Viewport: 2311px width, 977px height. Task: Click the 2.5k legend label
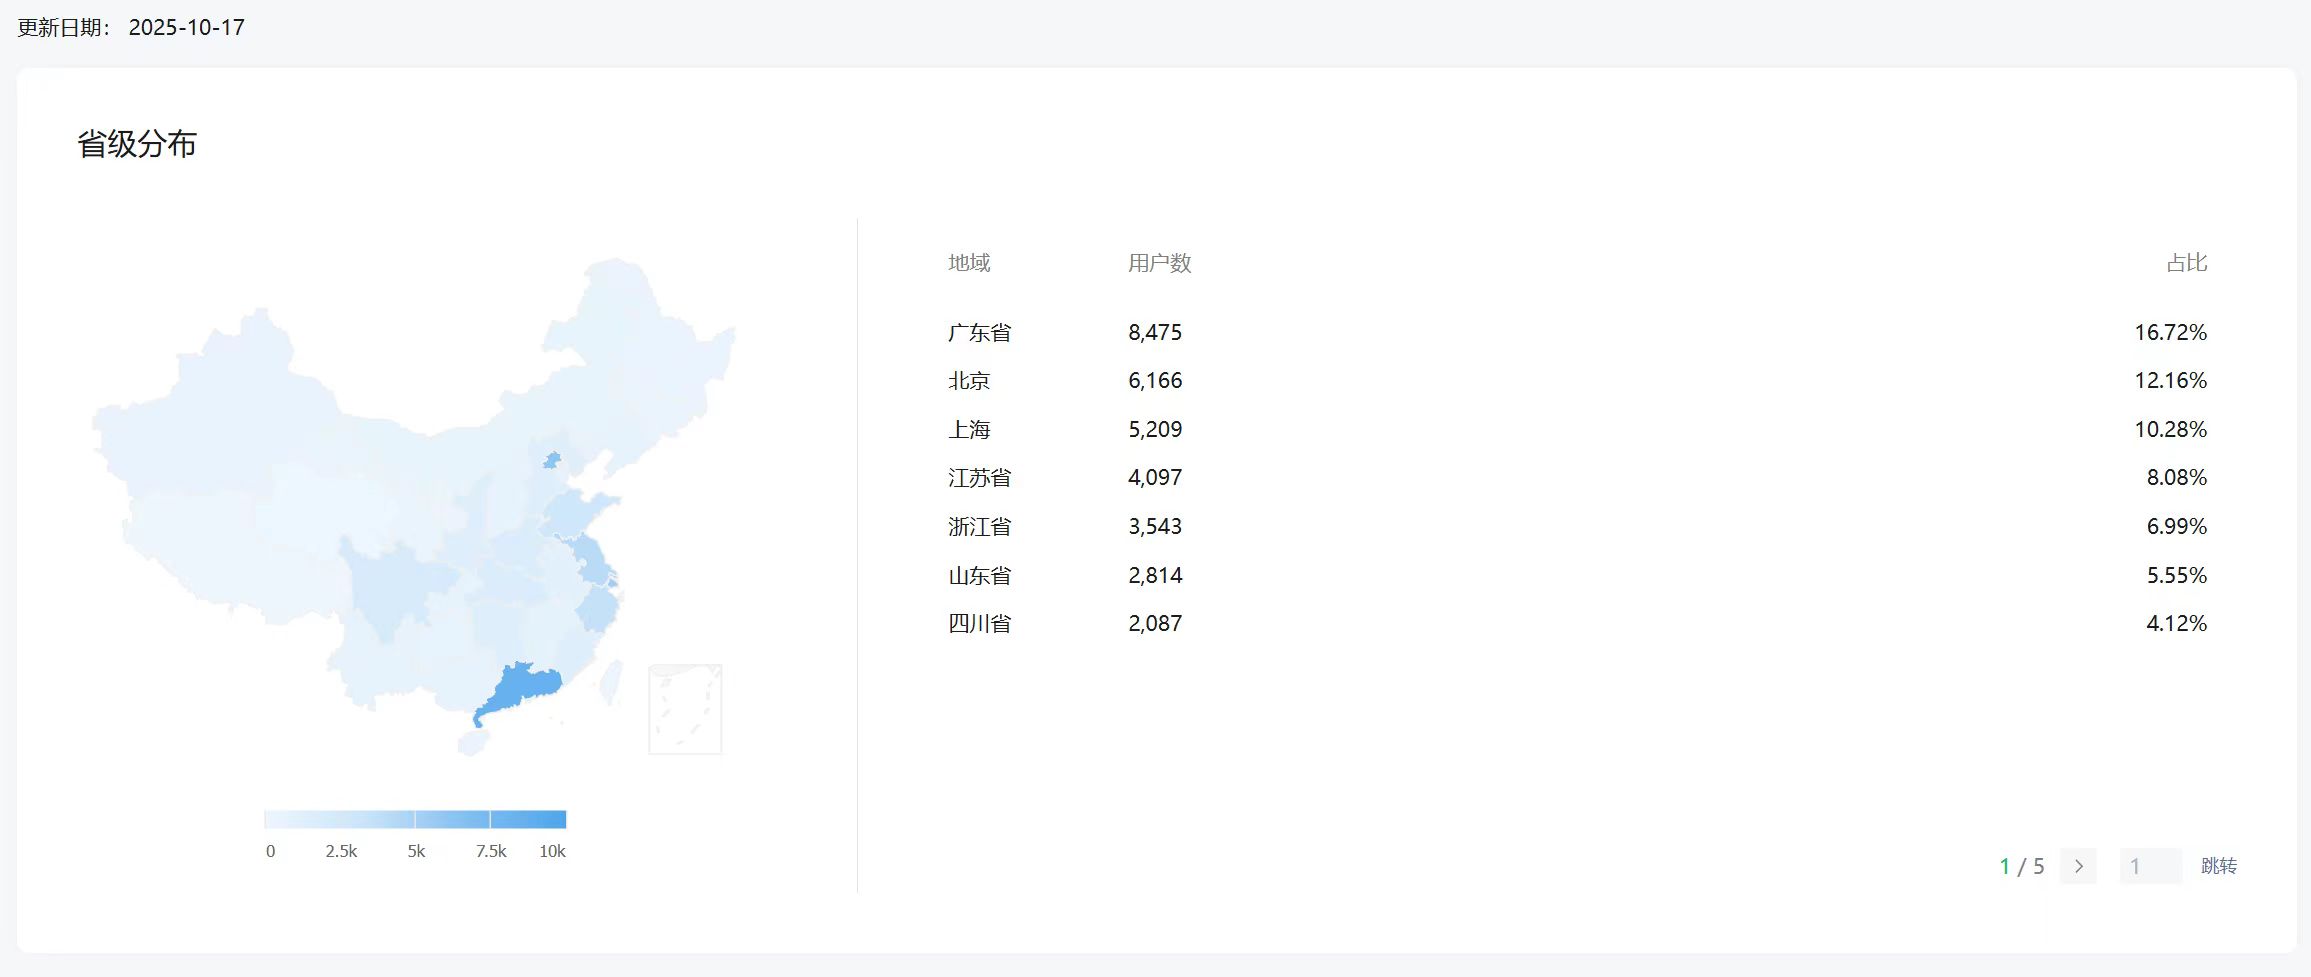pyautogui.click(x=341, y=851)
